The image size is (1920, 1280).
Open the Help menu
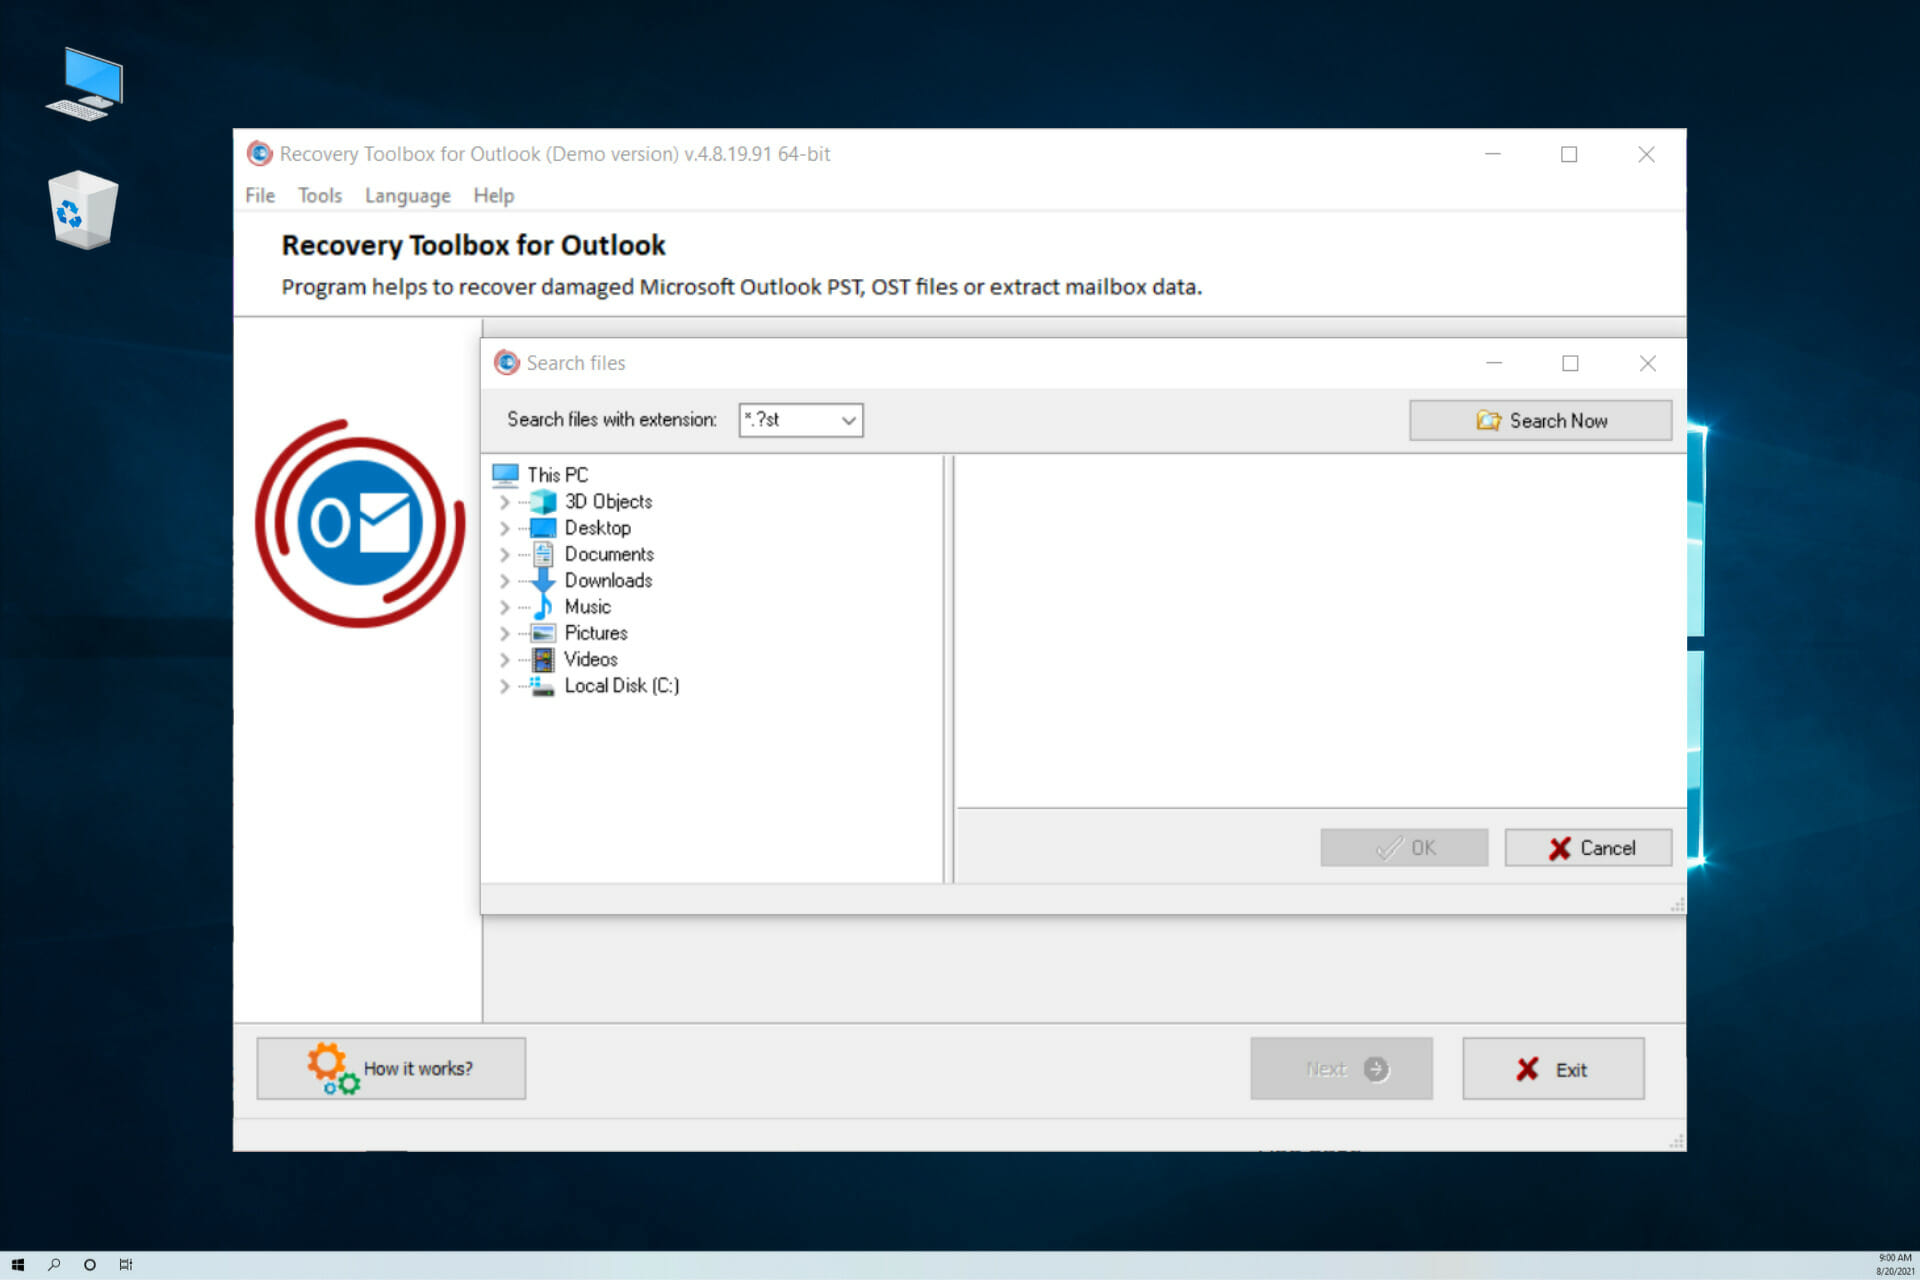[494, 196]
